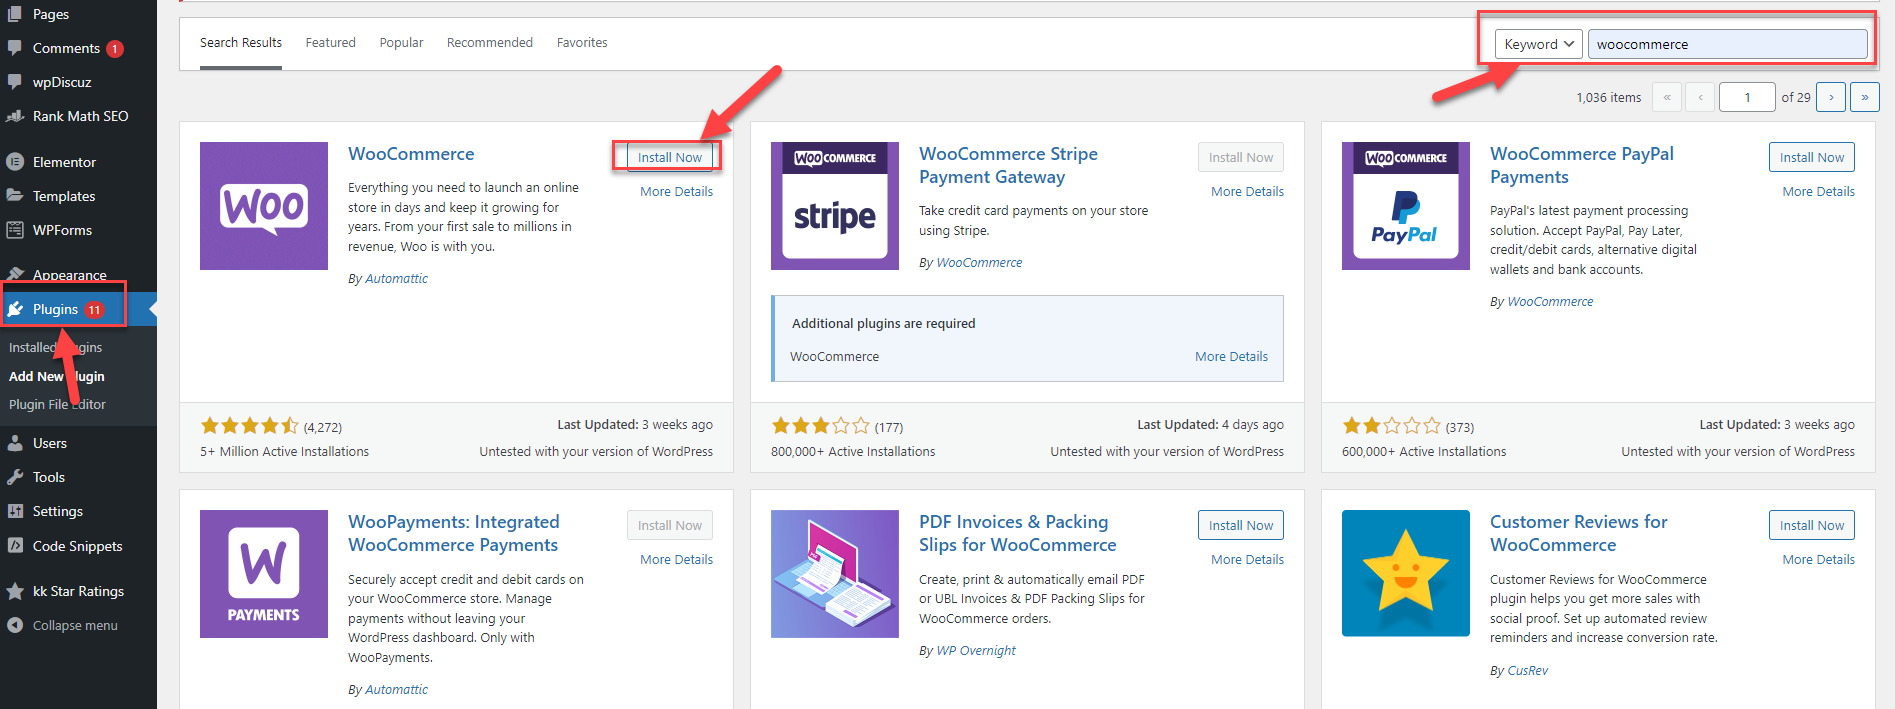Viewport: 1895px width, 709px height.
Task: Click the plugin search input field
Action: pyautogui.click(x=1727, y=44)
